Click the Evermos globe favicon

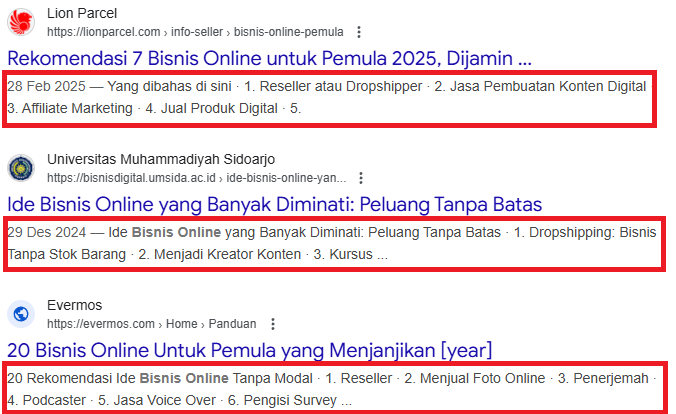click(21, 314)
